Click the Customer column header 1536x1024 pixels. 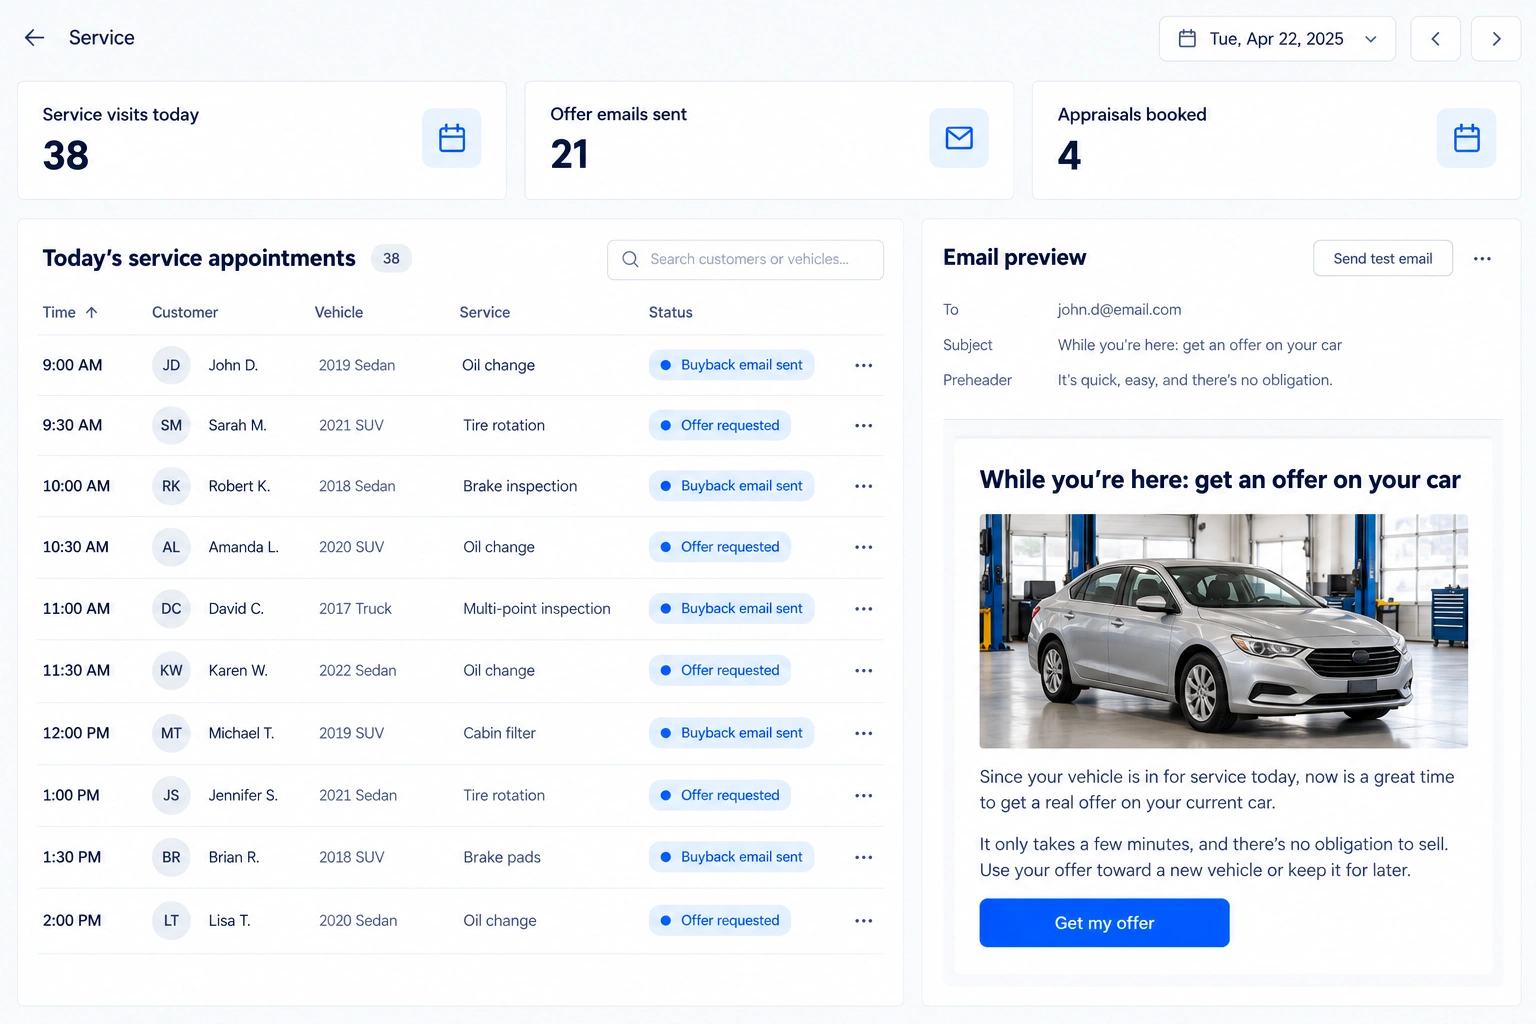click(185, 312)
